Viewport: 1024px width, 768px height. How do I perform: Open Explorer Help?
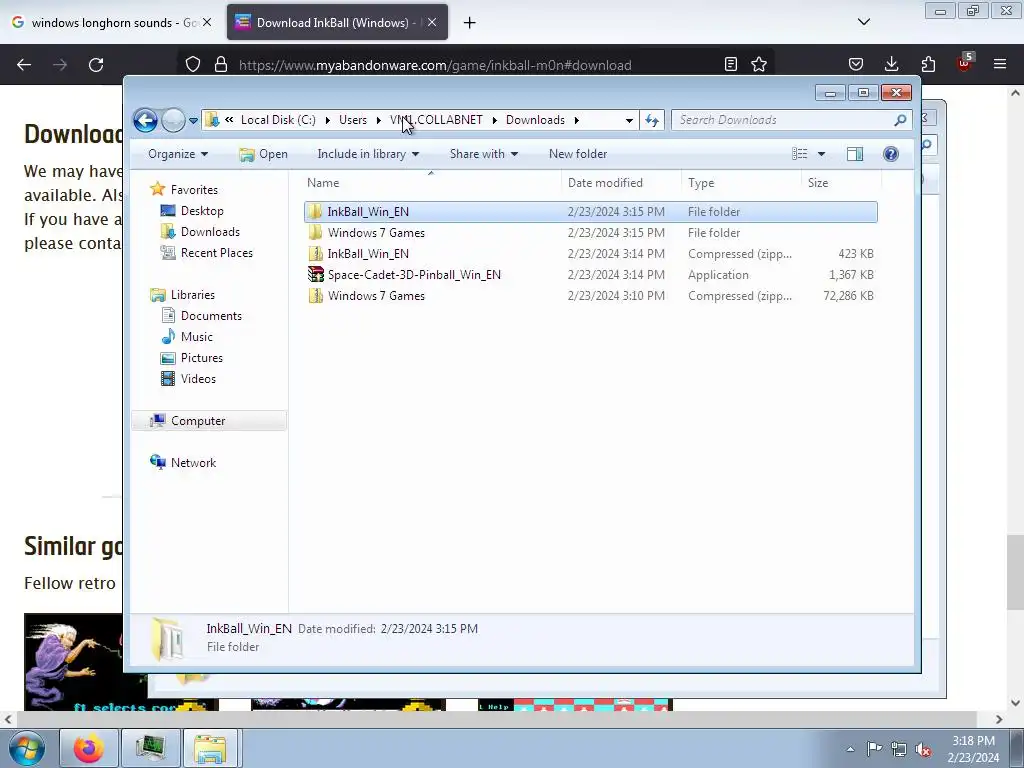coord(891,154)
